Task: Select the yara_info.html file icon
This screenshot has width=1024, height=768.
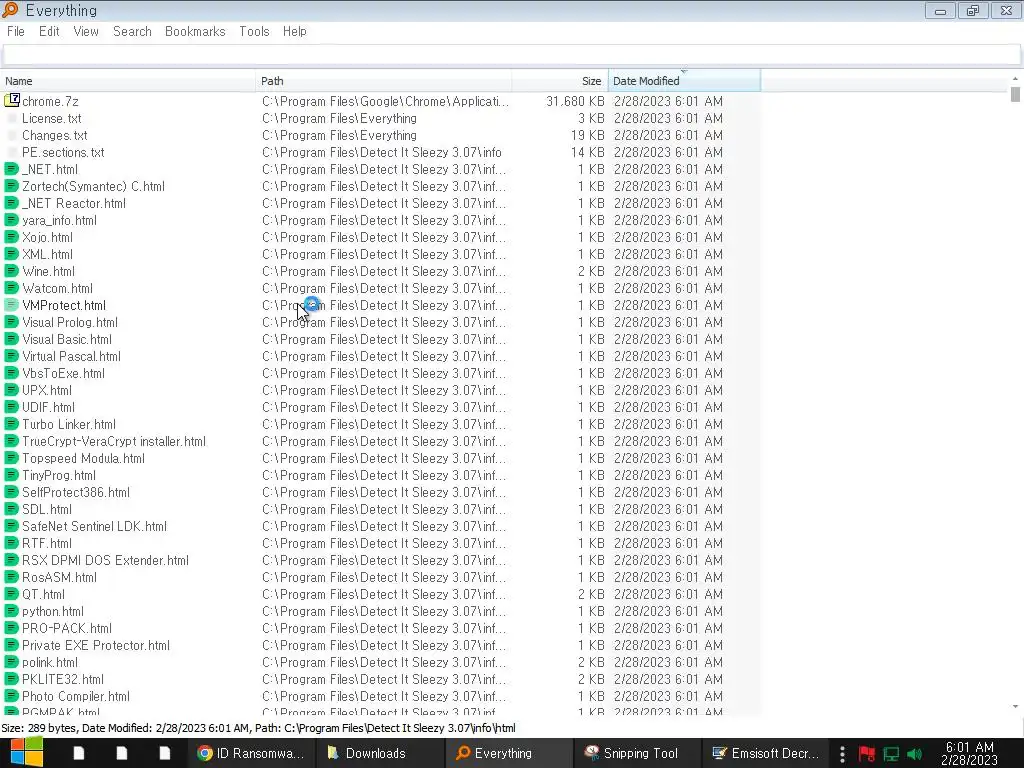Action: coord(12,220)
